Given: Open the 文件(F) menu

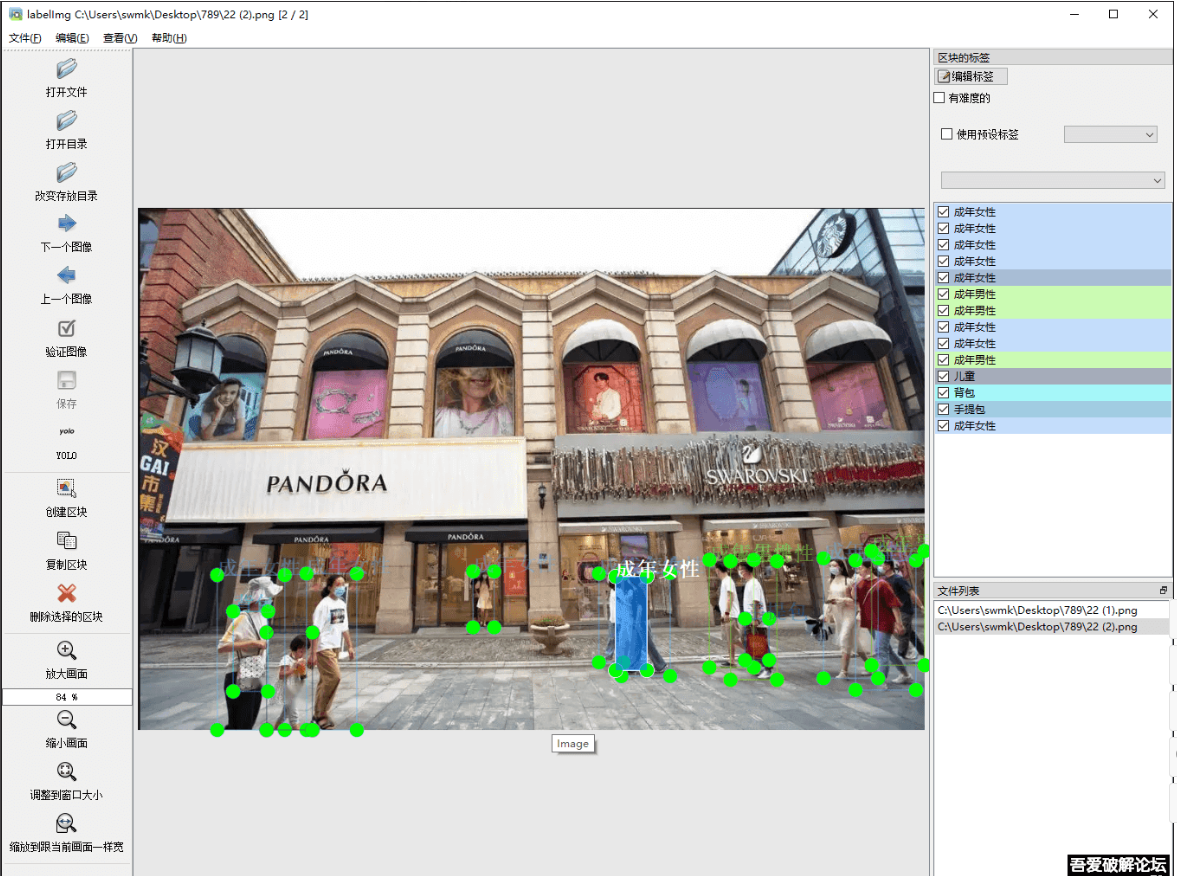Looking at the screenshot, I should click(25, 38).
